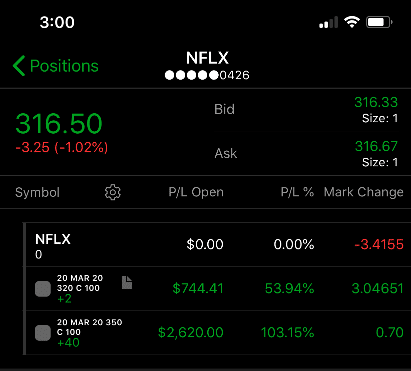The height and width of the screenshot is (371, 411).
Task: Tap the Ask price 316.67
Action: 376,146
